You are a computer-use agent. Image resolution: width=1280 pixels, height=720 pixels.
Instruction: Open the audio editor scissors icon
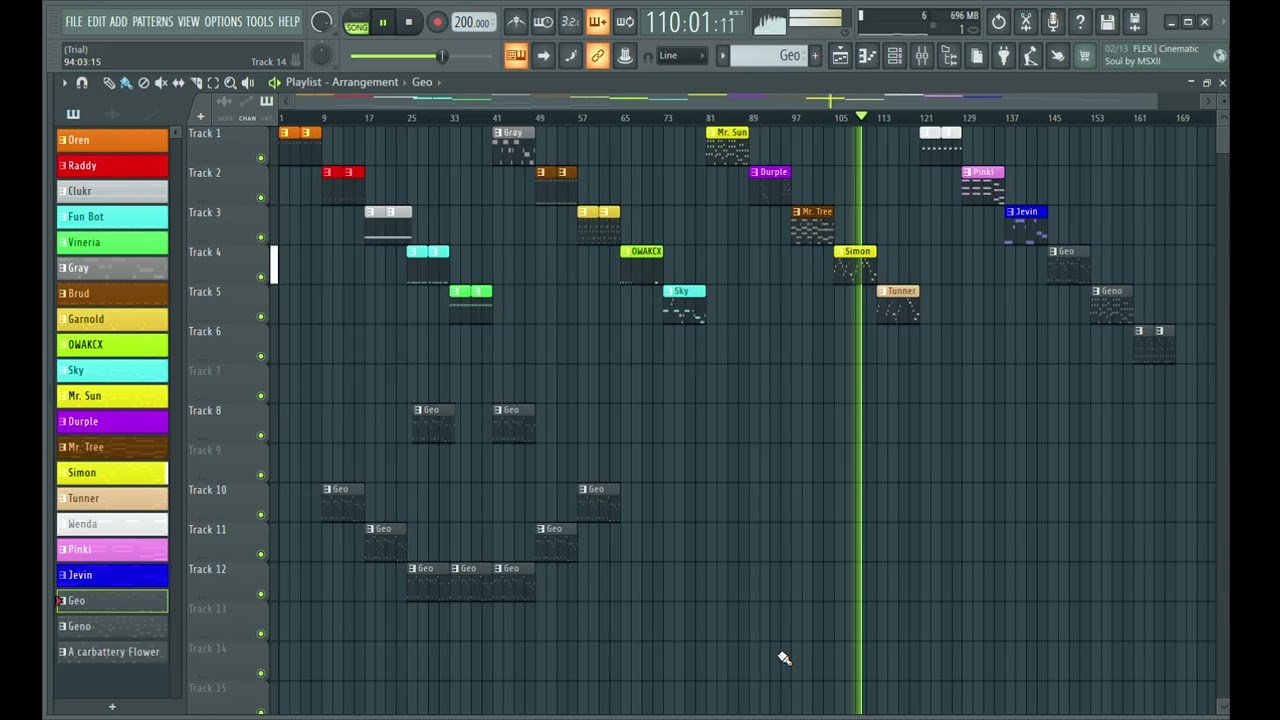pyautogui.click(x=1025, y=22)
